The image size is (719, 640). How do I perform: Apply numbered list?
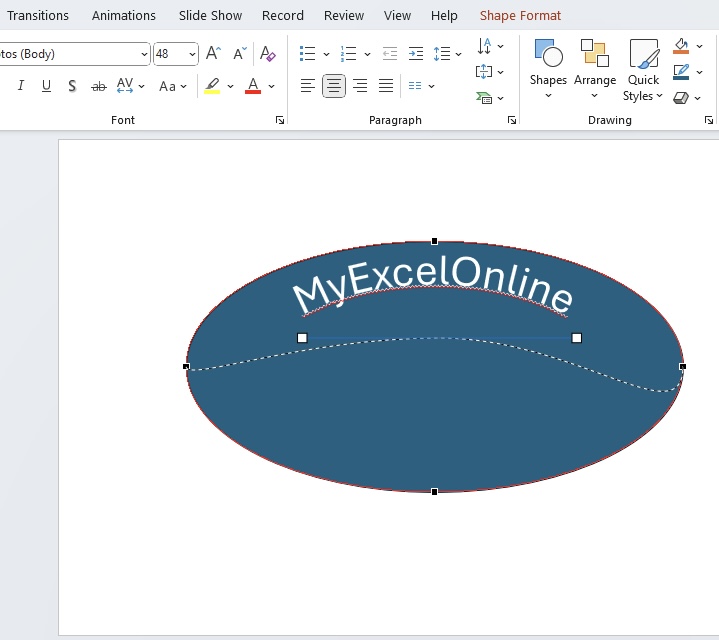[348, 54]
